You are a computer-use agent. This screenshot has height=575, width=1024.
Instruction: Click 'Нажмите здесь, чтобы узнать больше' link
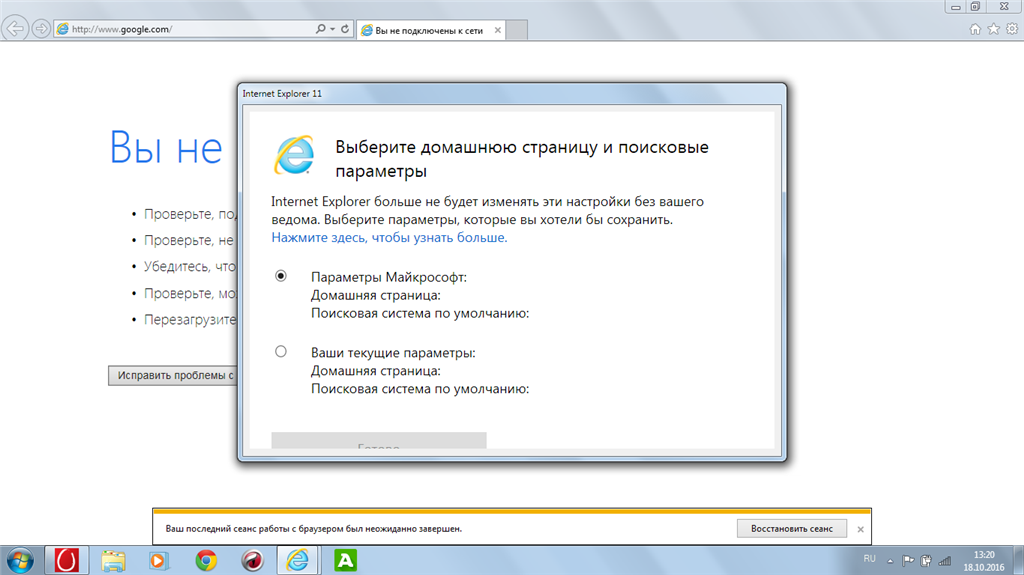pos(389,238)
